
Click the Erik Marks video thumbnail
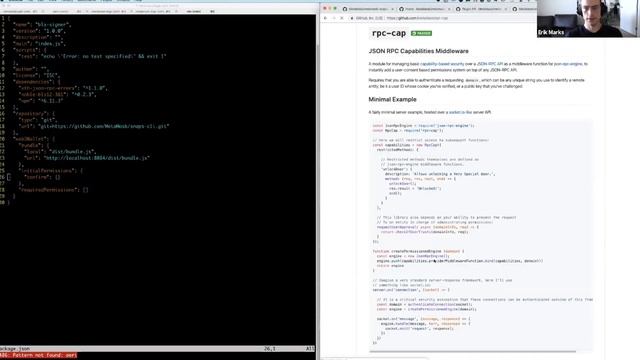pos(588,19)
